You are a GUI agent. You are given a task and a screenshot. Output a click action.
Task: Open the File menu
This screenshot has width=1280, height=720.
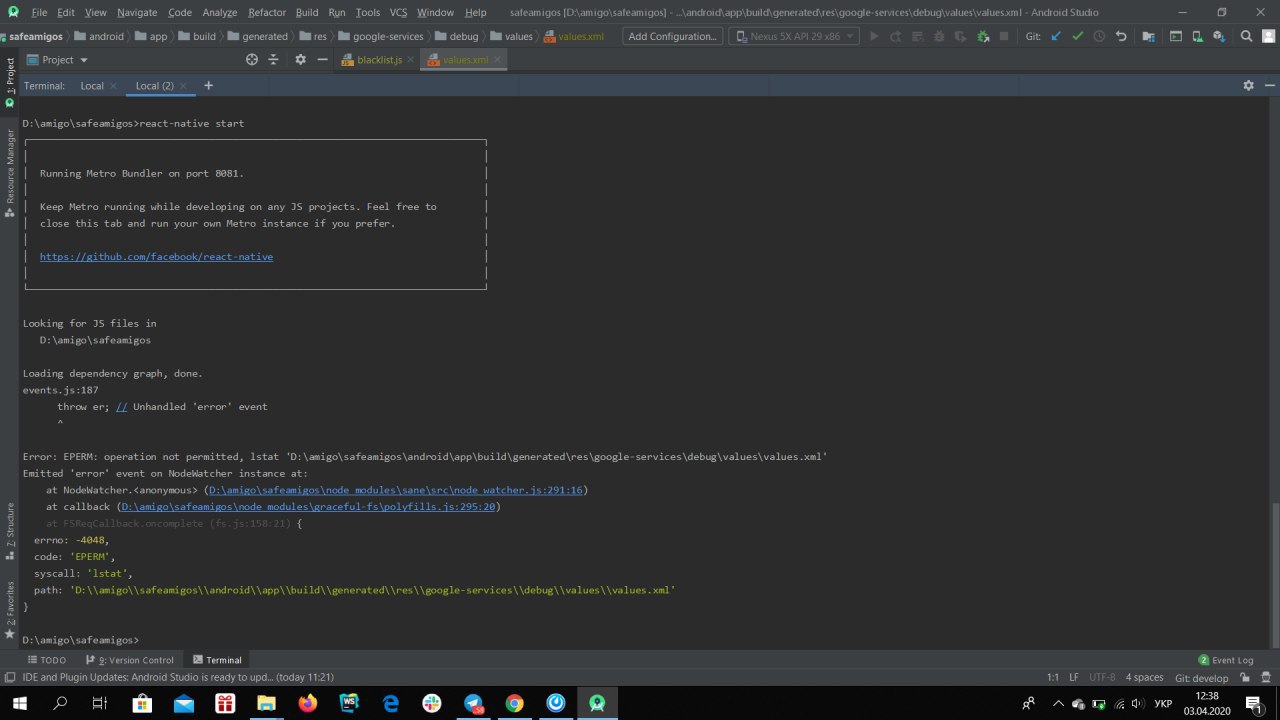click(39, 12)
